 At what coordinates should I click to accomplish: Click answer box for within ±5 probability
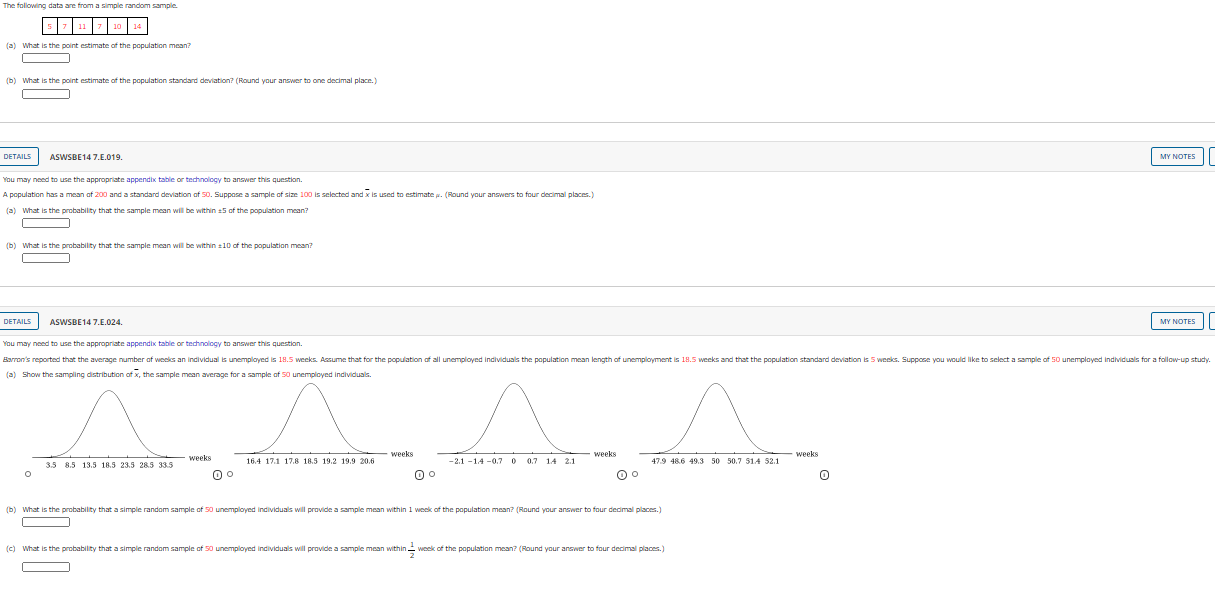click(x=46, y=223)
